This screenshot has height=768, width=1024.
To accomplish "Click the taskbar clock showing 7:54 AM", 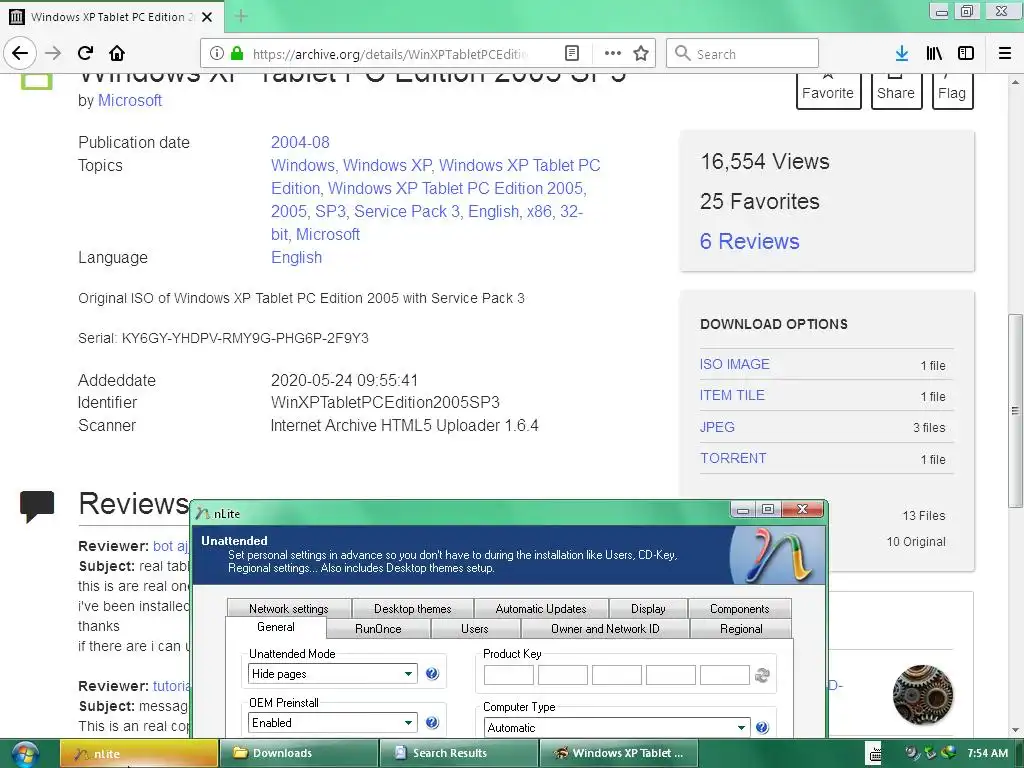I will pyautogui.click(x=987, y=753).
